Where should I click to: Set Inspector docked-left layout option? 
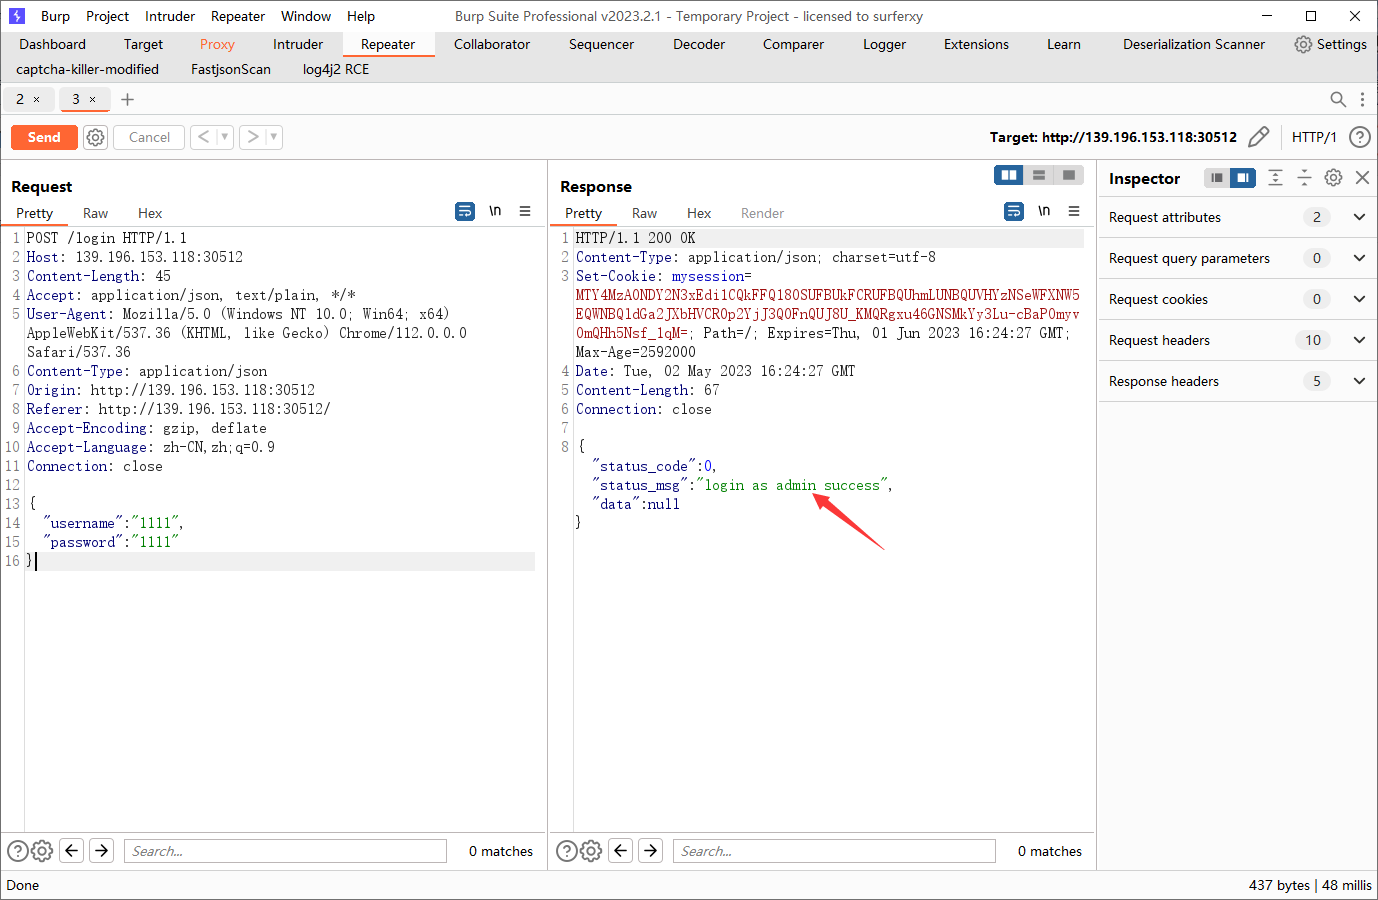tap(1216, 178)
